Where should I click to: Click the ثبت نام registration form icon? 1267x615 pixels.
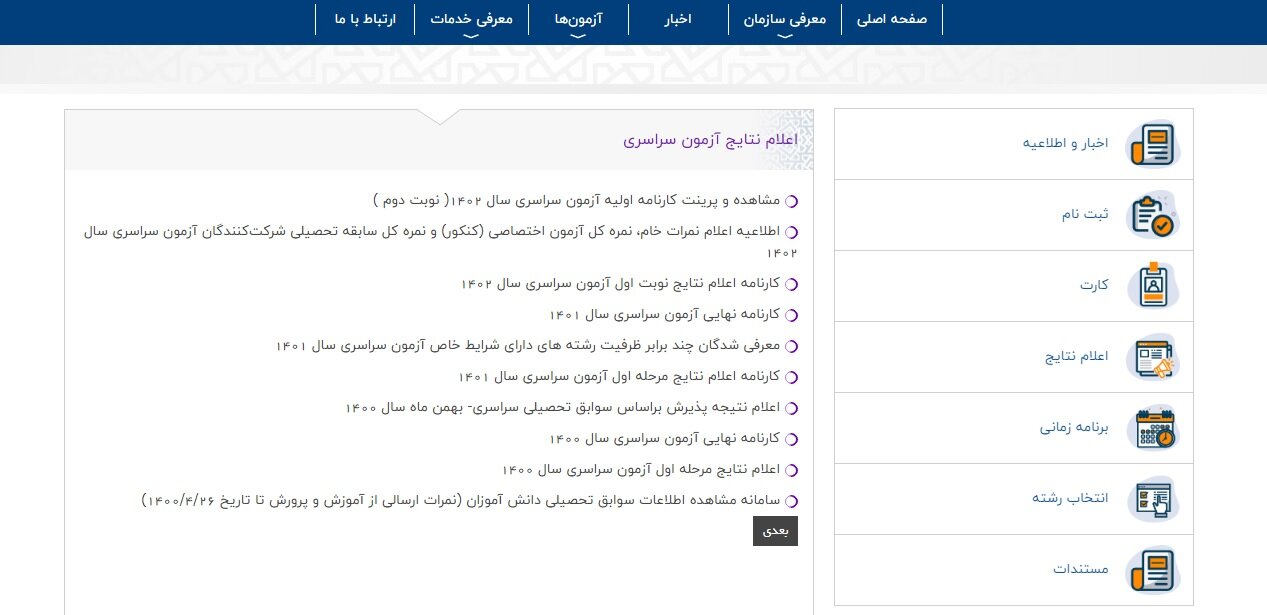(x=1152, y=214)
